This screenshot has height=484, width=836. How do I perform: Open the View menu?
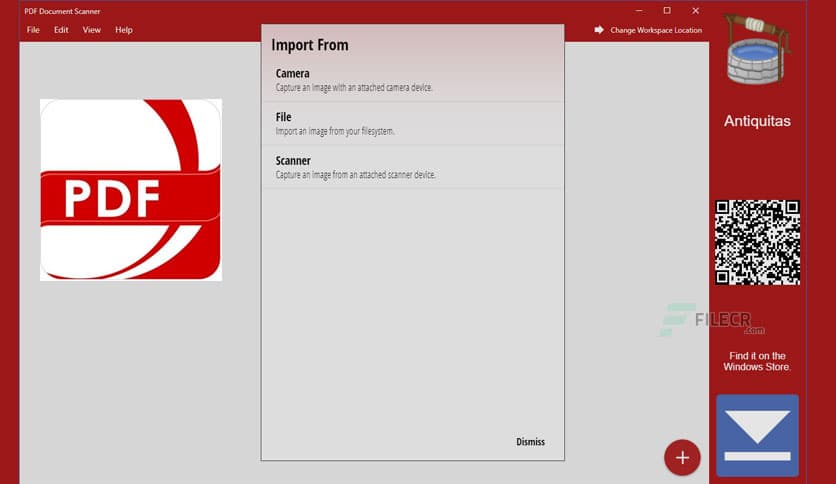(x=91, y=30)
